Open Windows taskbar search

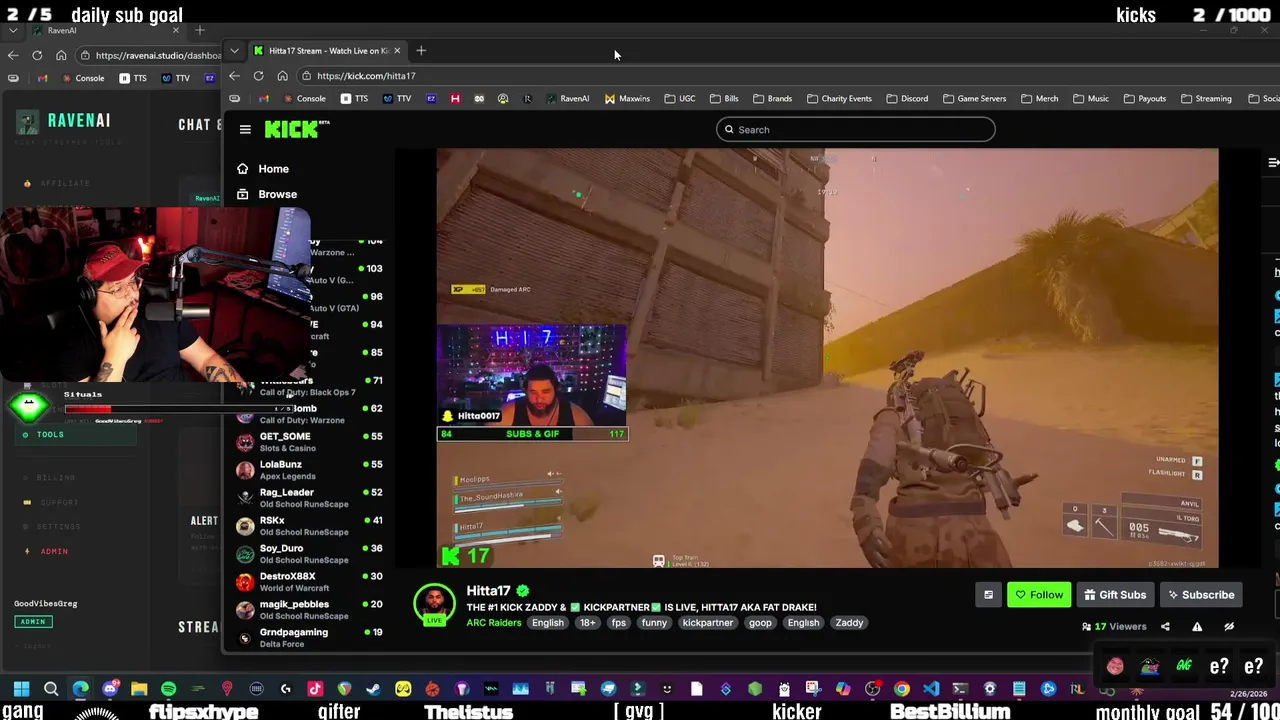click(x=51, y=688)
